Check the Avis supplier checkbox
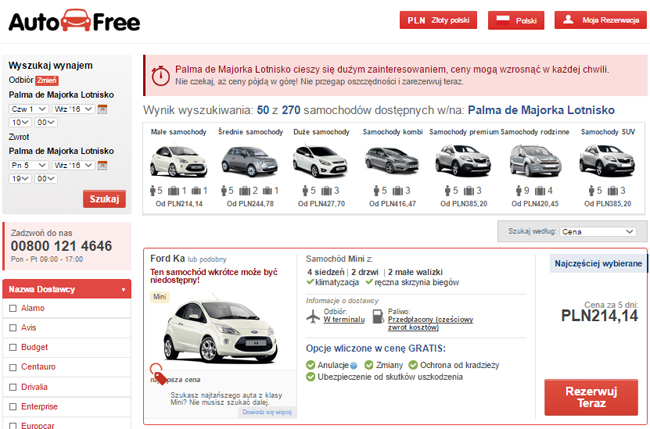650x429 pixels. [x=13, y=328]
